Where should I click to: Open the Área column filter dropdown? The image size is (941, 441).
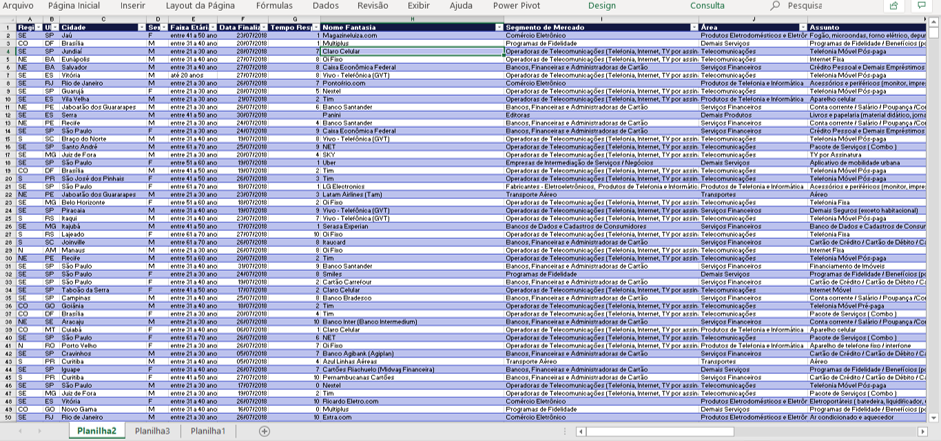(x=803, y=28)
